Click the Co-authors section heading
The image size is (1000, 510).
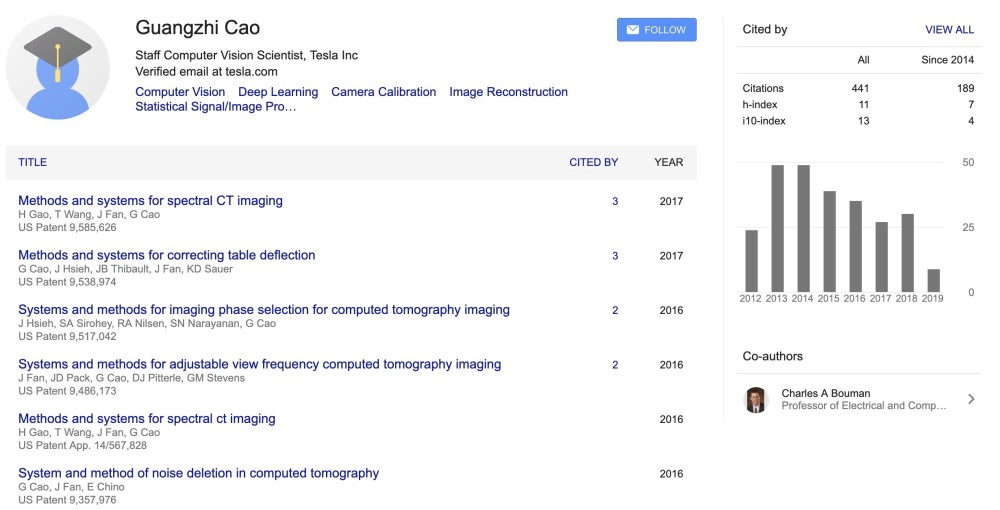pos(772,356)
